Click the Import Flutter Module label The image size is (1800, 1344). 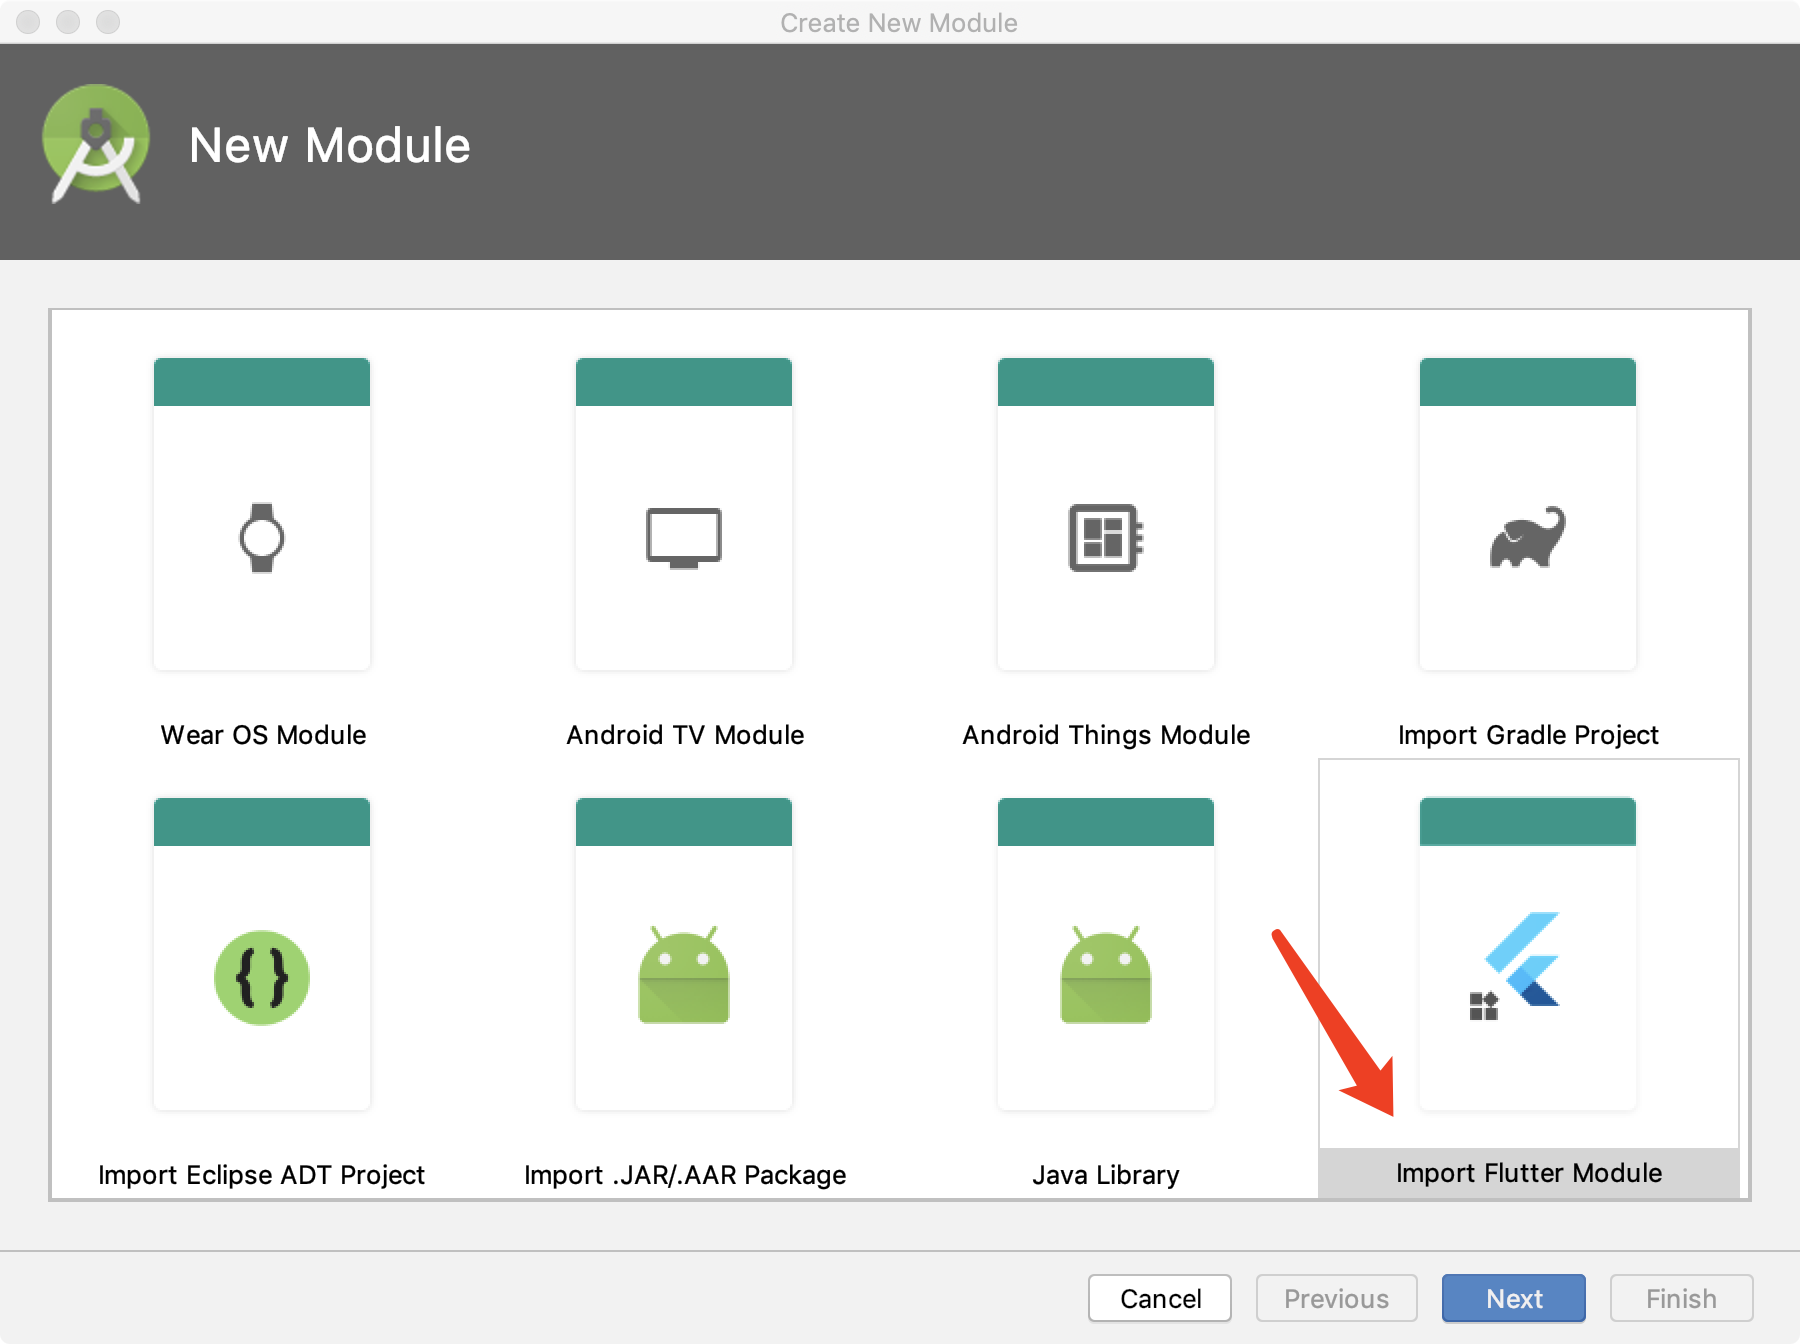click(1529, 1173)
